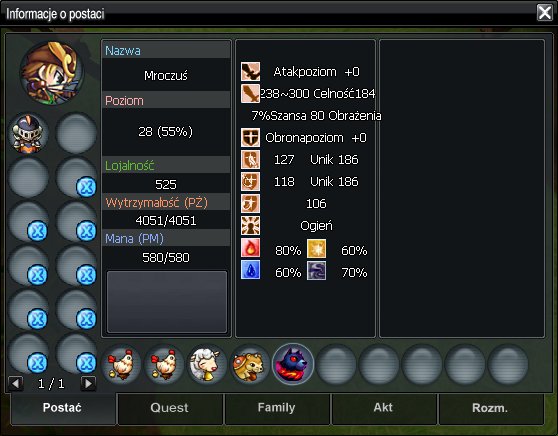Switch to the Quest tab
The height and width of the screenshot is (436, 558).
pos(169,408)
